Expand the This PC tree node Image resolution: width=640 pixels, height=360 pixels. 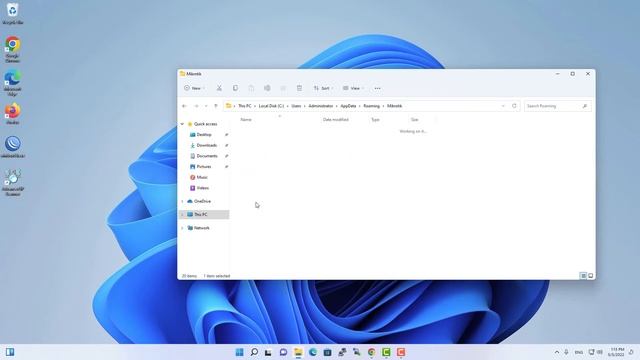coord(182,215)
